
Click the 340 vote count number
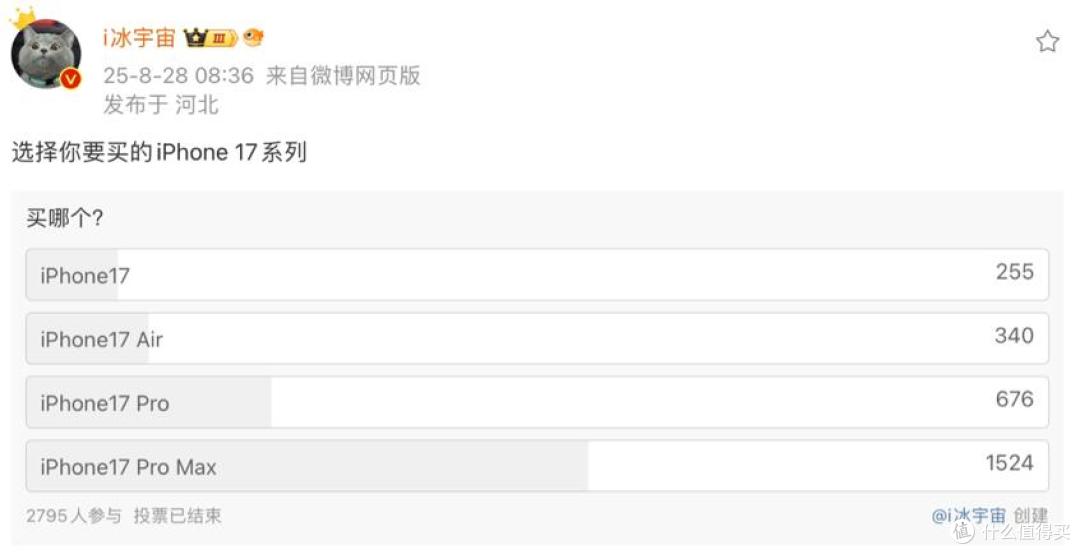coord(1014,335)
